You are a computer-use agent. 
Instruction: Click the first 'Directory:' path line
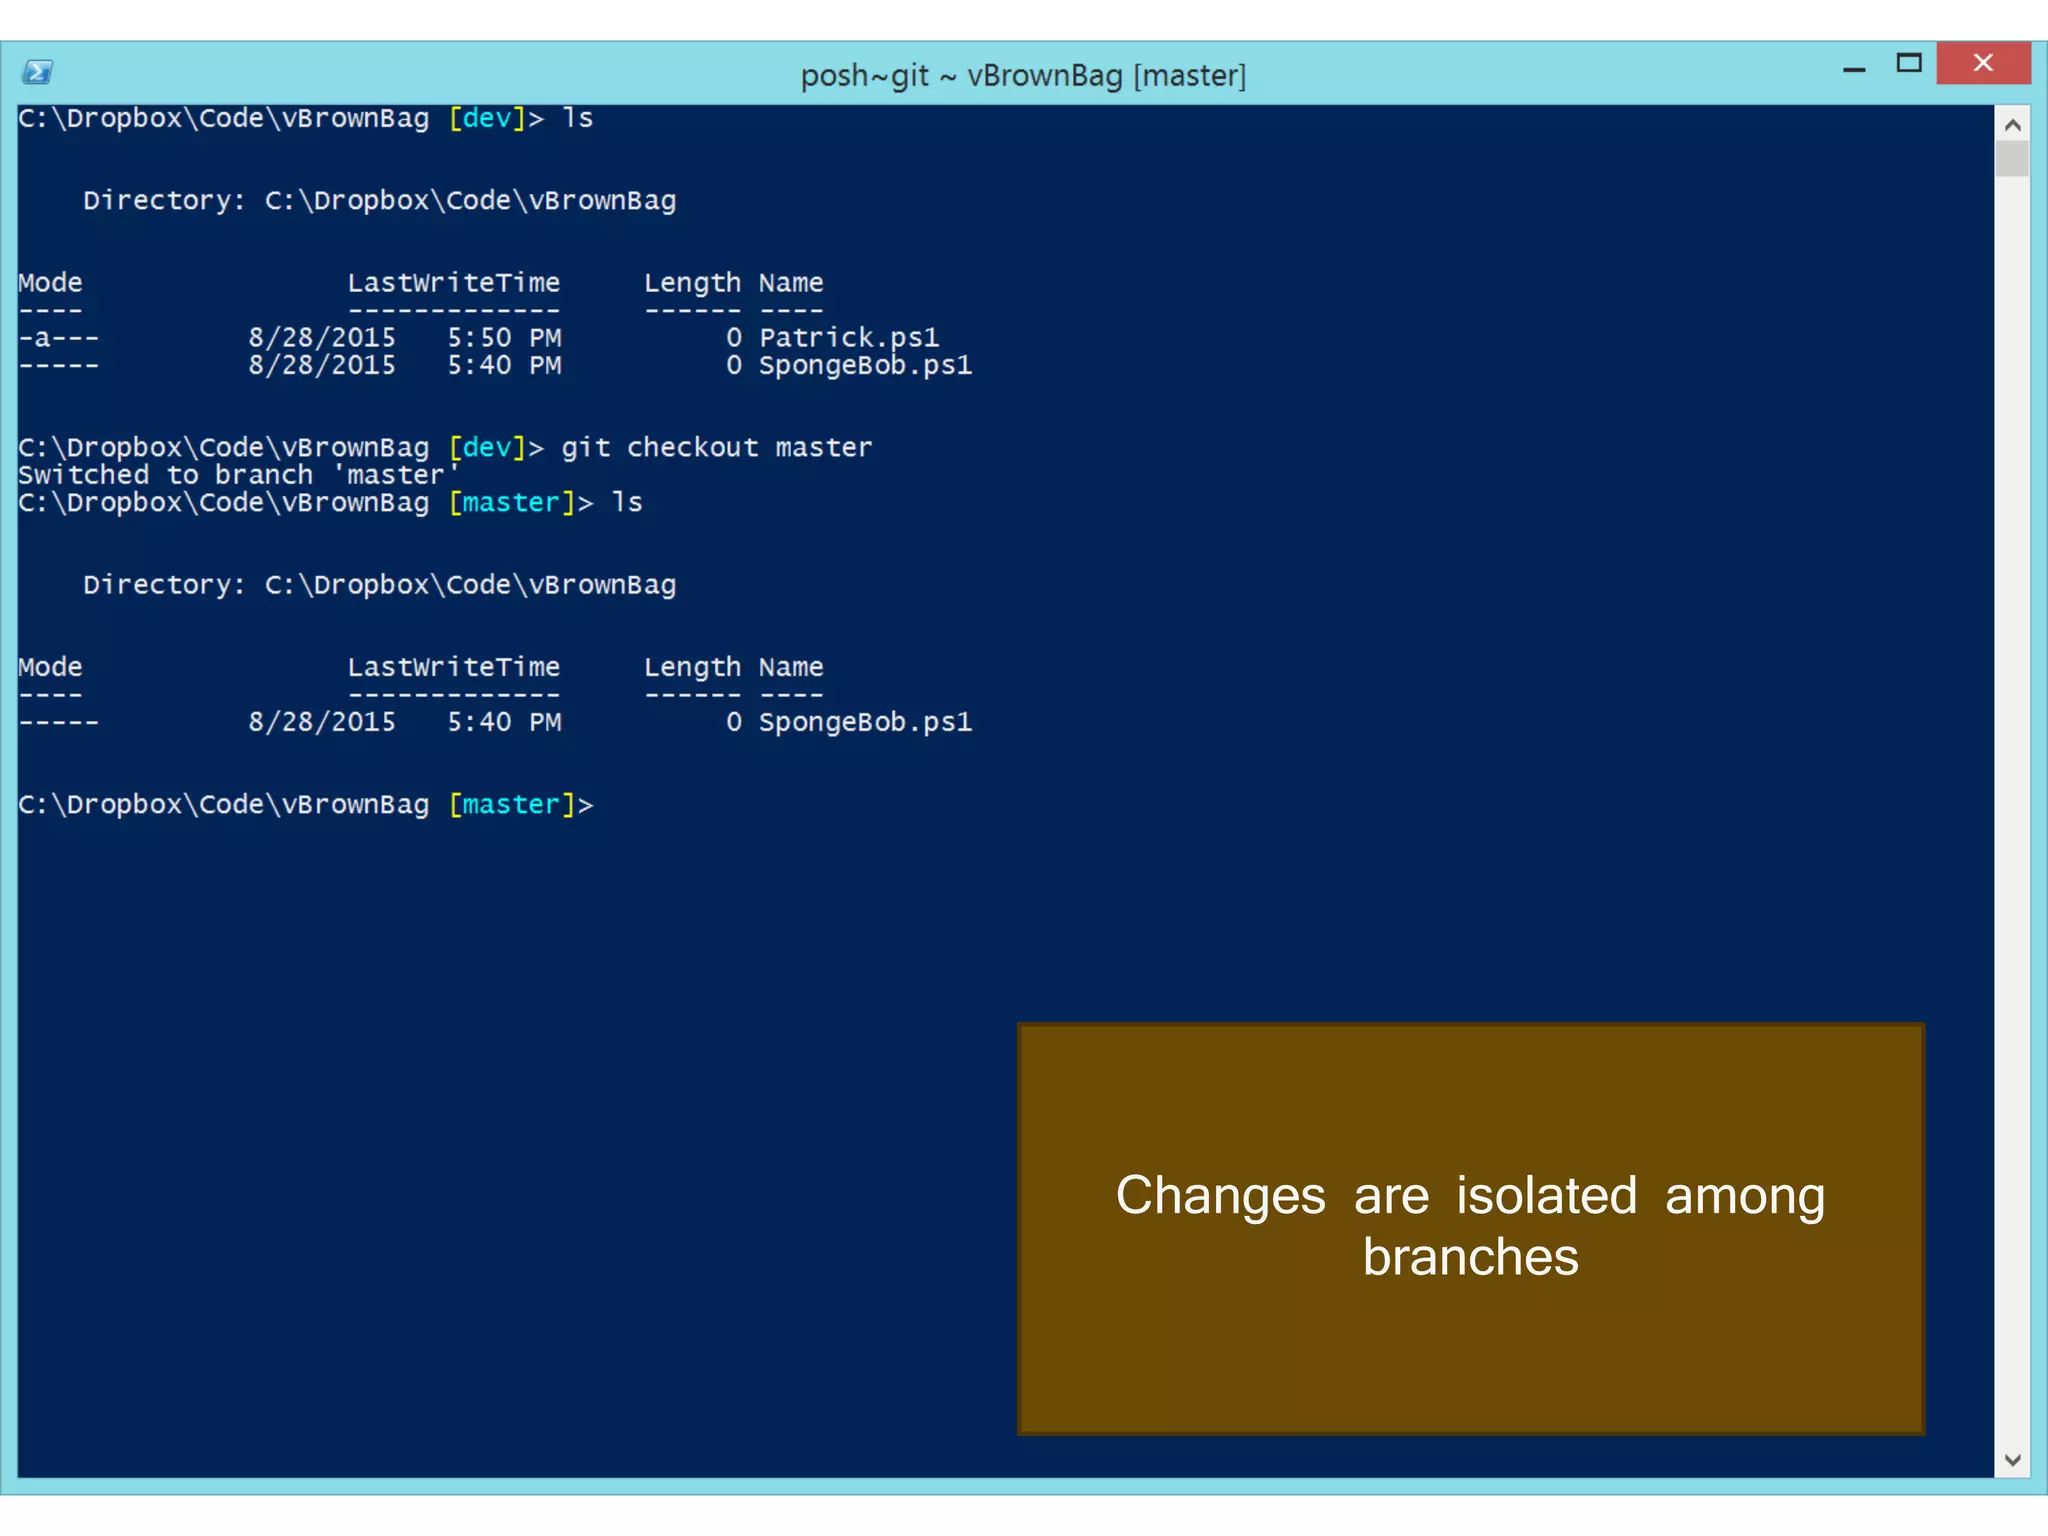tap(379, 201)
